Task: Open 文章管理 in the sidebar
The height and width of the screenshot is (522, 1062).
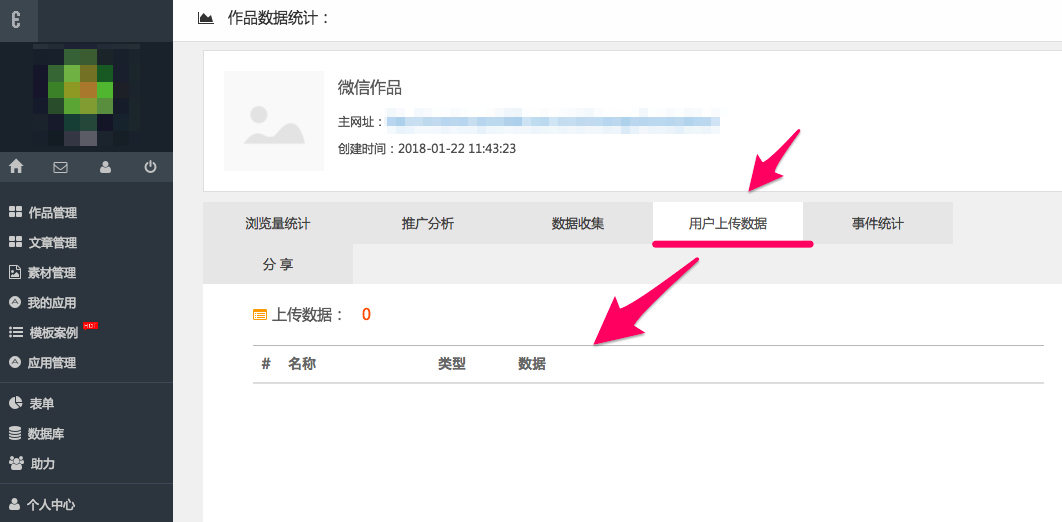Action: click(x=52, y=243)
